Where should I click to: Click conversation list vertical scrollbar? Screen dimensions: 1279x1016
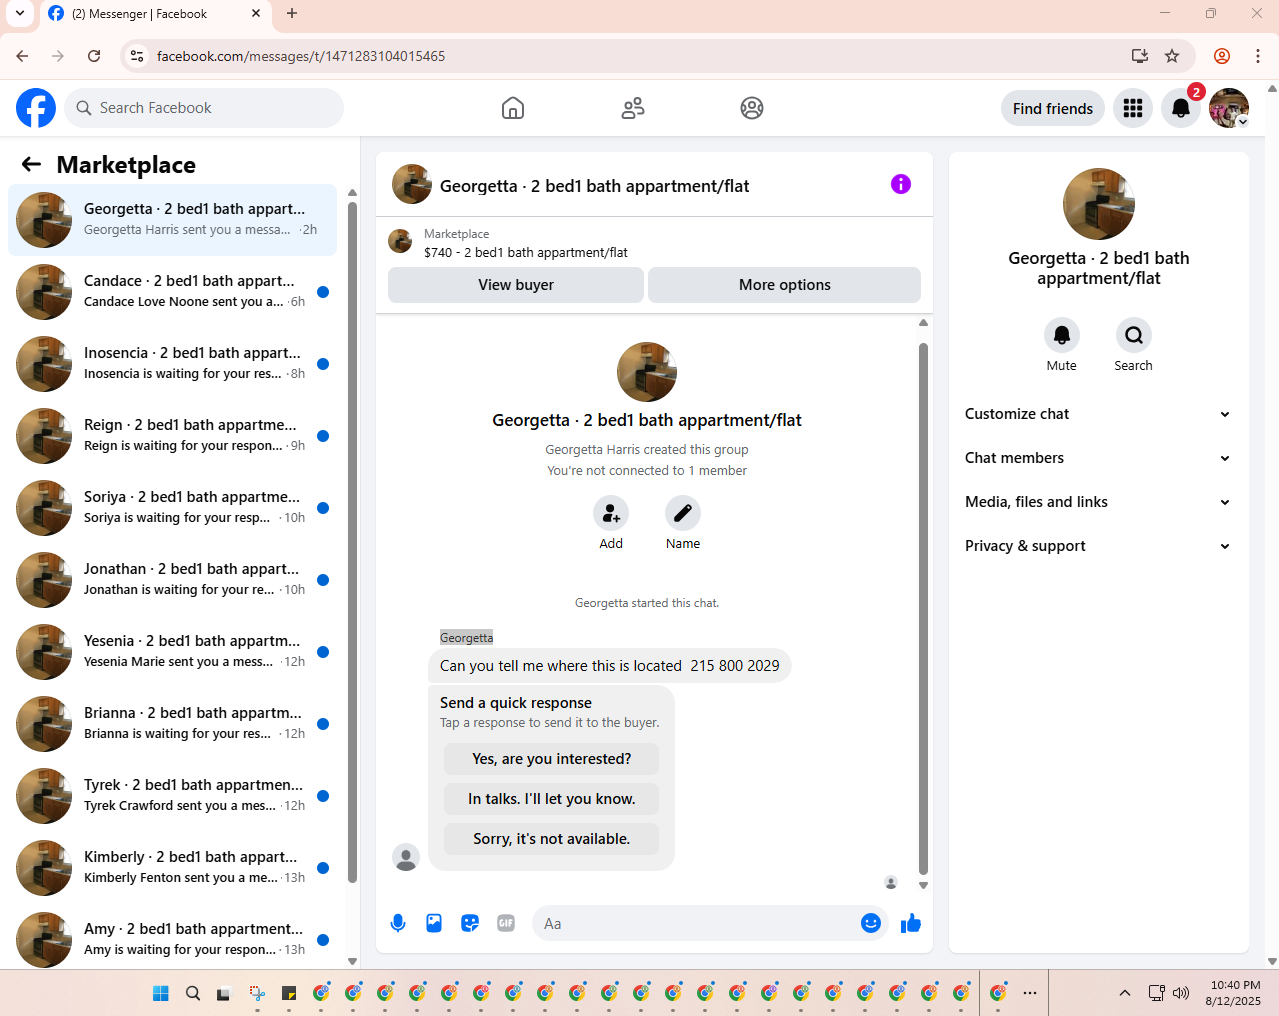pyautogui.click(x=352, y=542)
